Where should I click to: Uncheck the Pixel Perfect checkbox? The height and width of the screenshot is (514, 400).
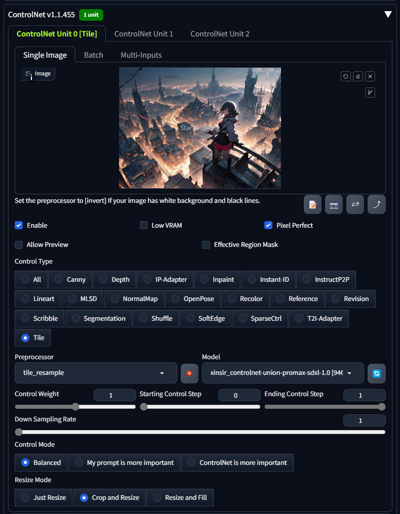268,225
